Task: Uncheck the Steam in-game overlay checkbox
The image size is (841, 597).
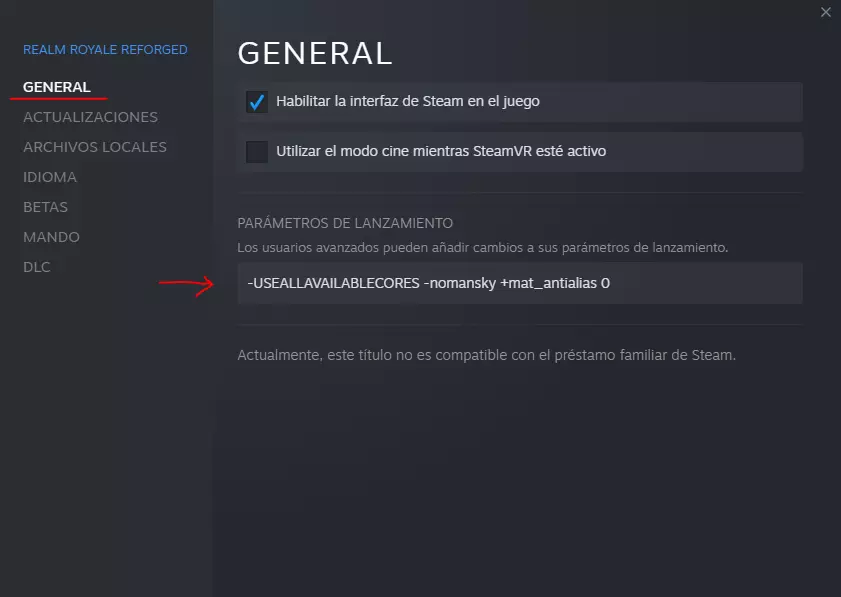Action: tap(258, 102)
